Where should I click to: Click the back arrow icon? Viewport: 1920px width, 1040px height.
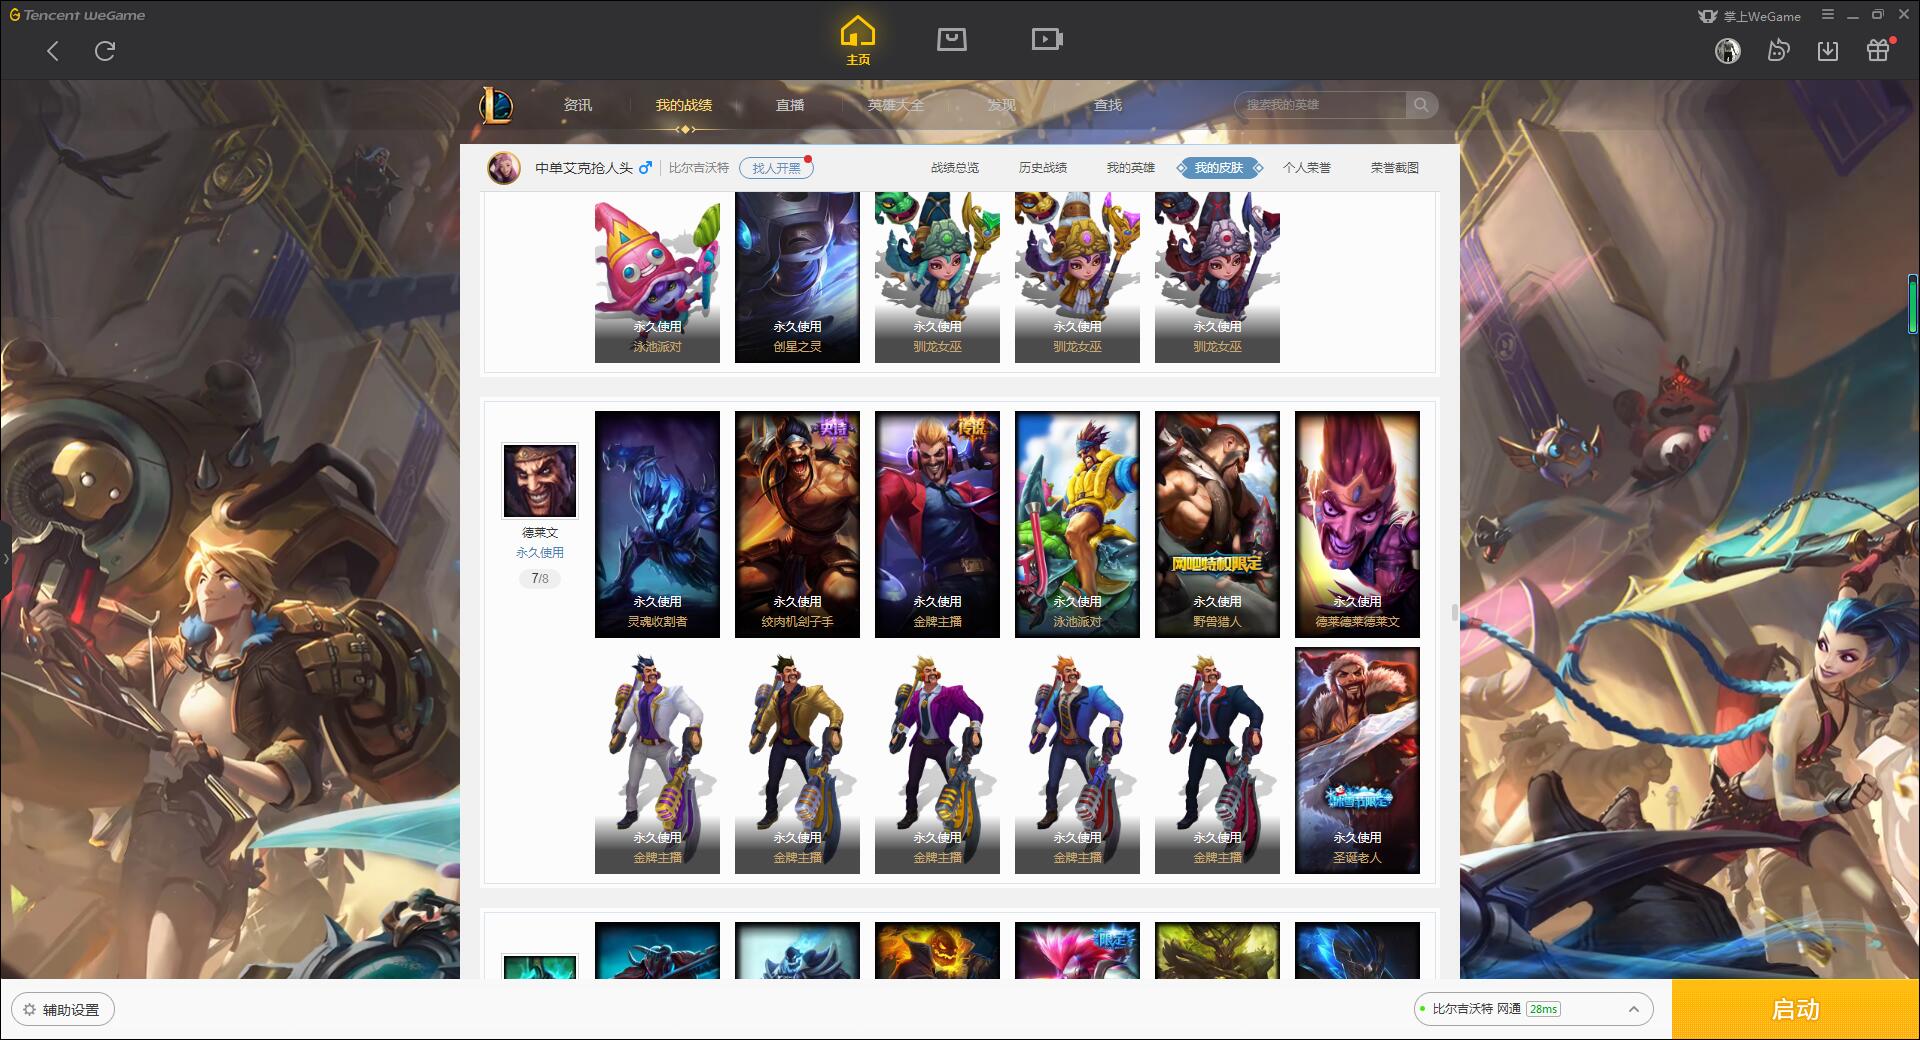point(53,51)
